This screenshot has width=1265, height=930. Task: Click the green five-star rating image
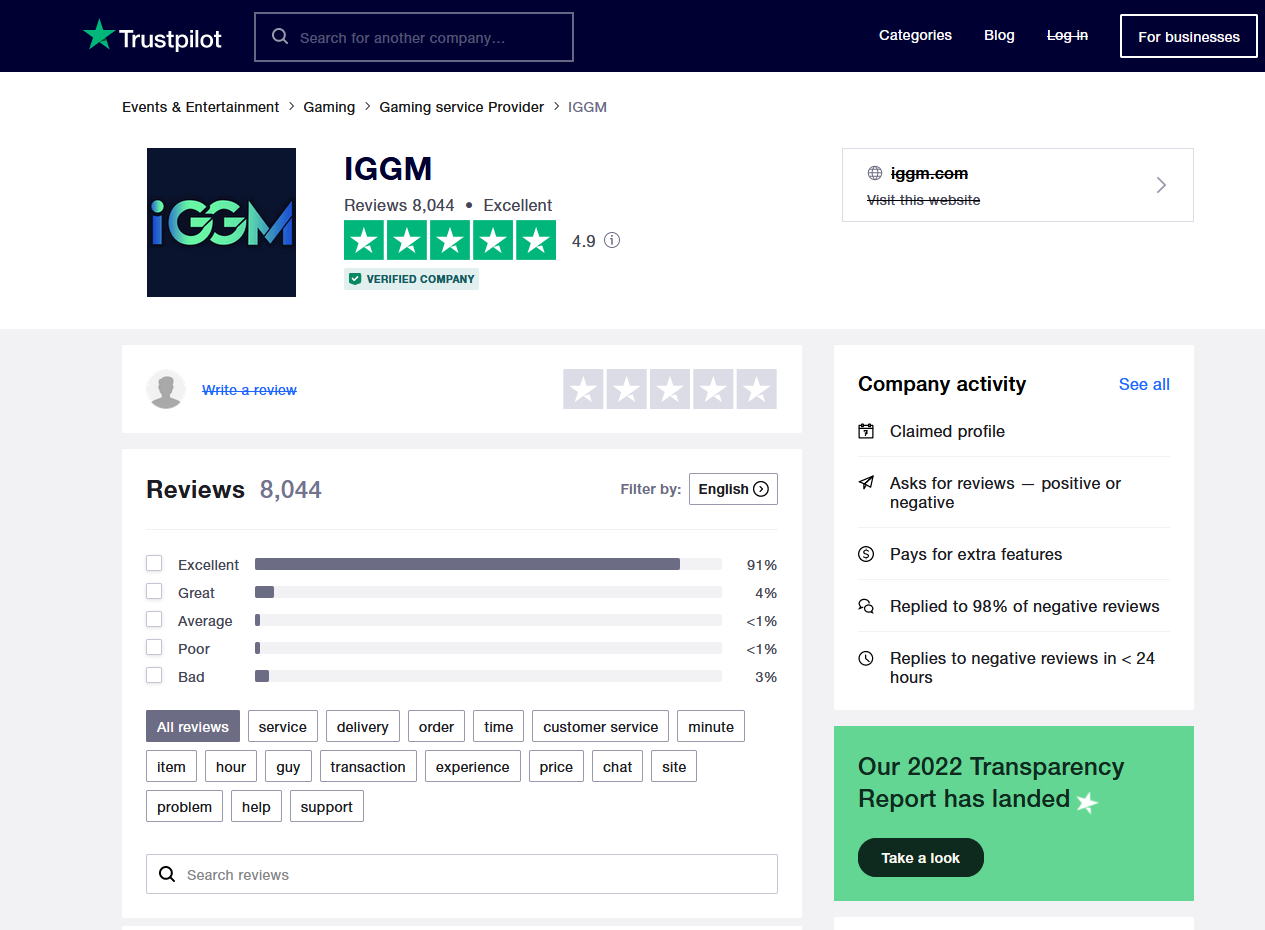pos(450,240)
